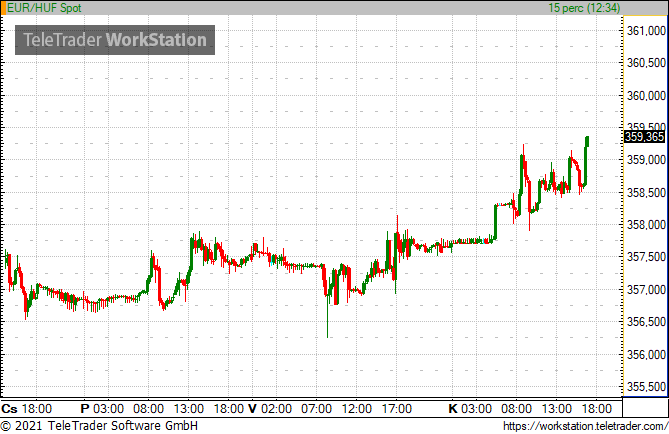
Task: Click the 357,000 price axis label
Action: 646,290
